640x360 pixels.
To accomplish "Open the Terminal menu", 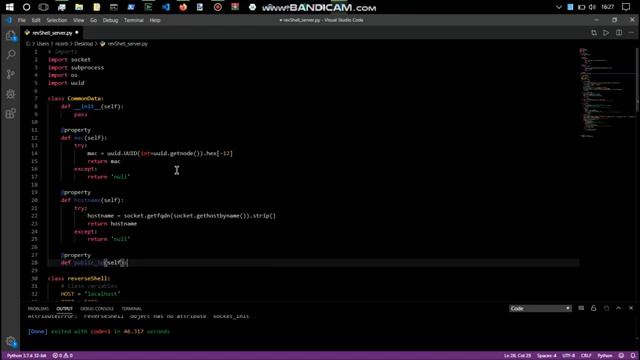I will (133, 20).
